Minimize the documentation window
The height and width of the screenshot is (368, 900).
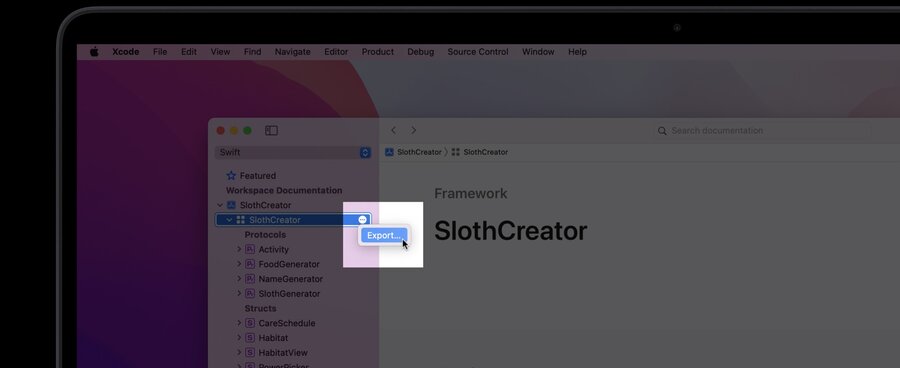(x=234, y=131)
